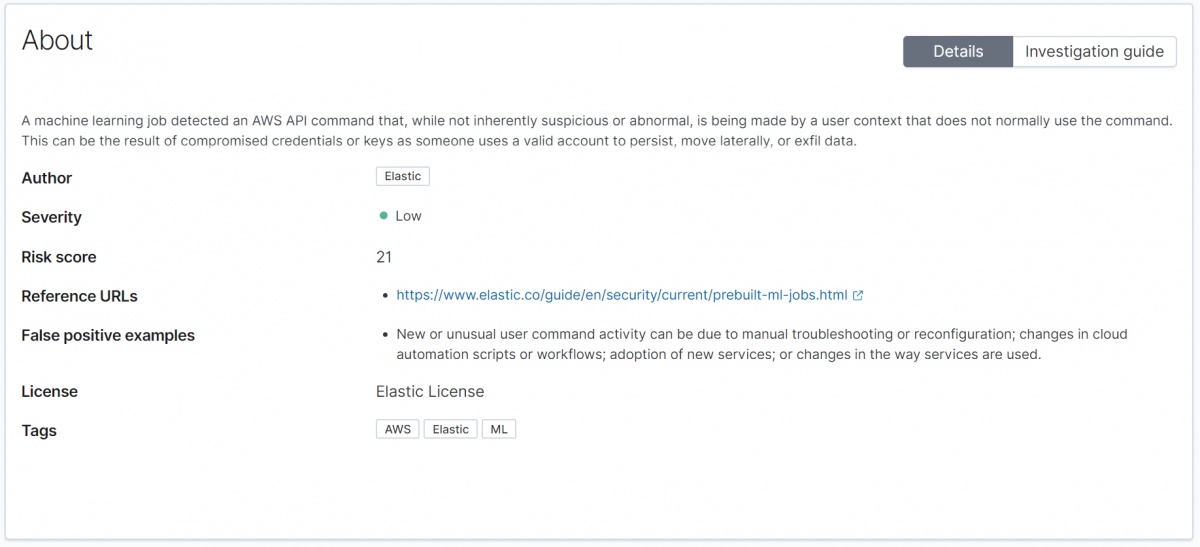The width and height of the screenshot is (1200, 547).
Task: Click the risk score value 21
Action: [384, 257]
